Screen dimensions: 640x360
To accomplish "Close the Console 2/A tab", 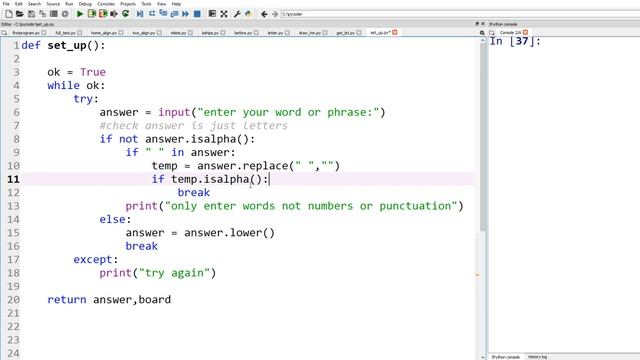I will tap(525, 32).
